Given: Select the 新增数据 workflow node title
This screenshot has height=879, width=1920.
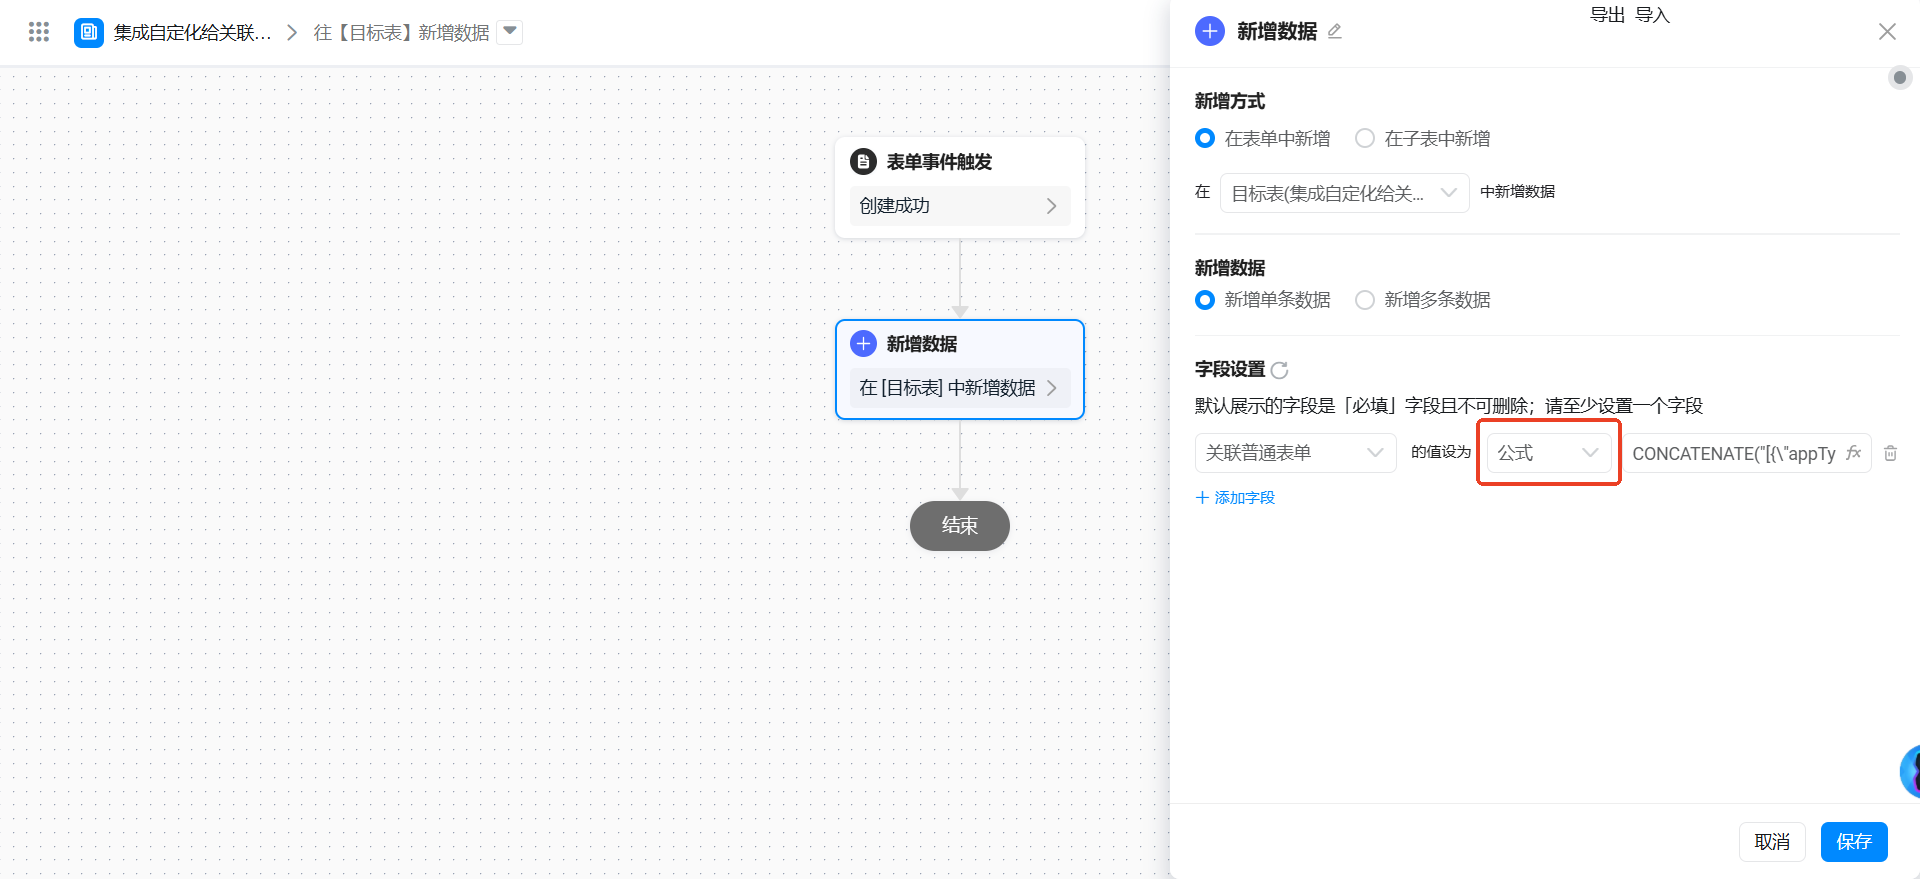Looking at the screenshot, I should coord(922,344).
